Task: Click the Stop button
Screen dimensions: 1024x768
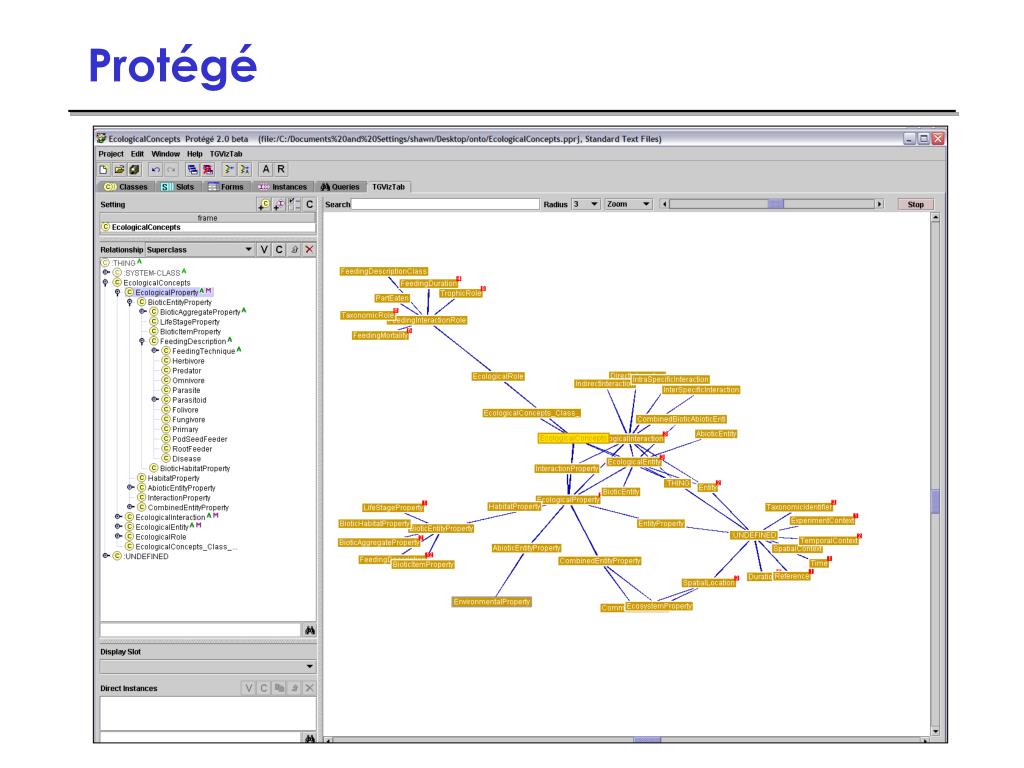Action: (916, 204)
